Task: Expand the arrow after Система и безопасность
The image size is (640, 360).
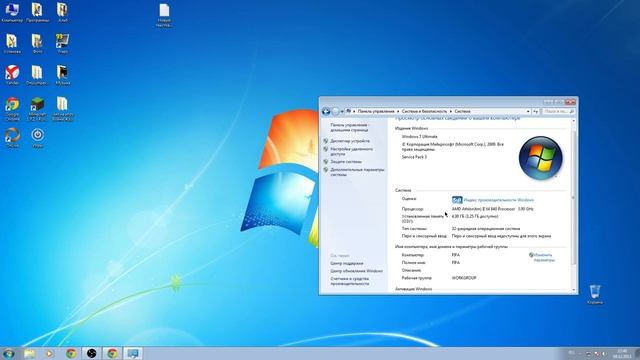Action: coord(451,111)
